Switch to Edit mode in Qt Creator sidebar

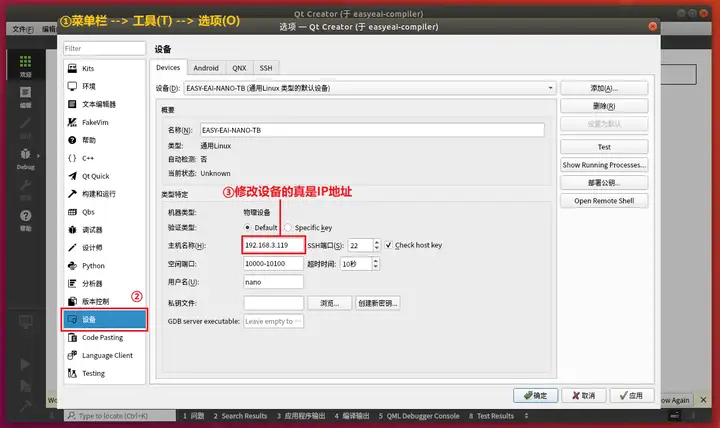tap(25, 97)
